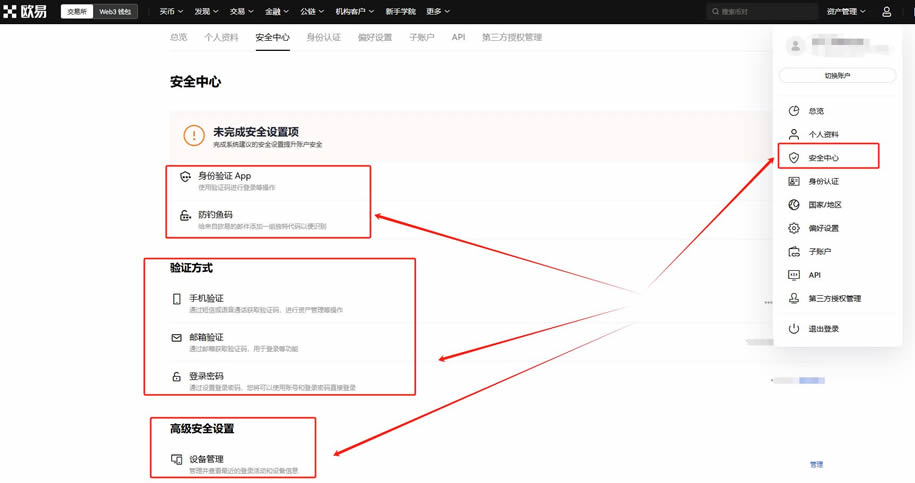
Task: Open the 第三方授权管理 tab
Action: tap(511, 37)
